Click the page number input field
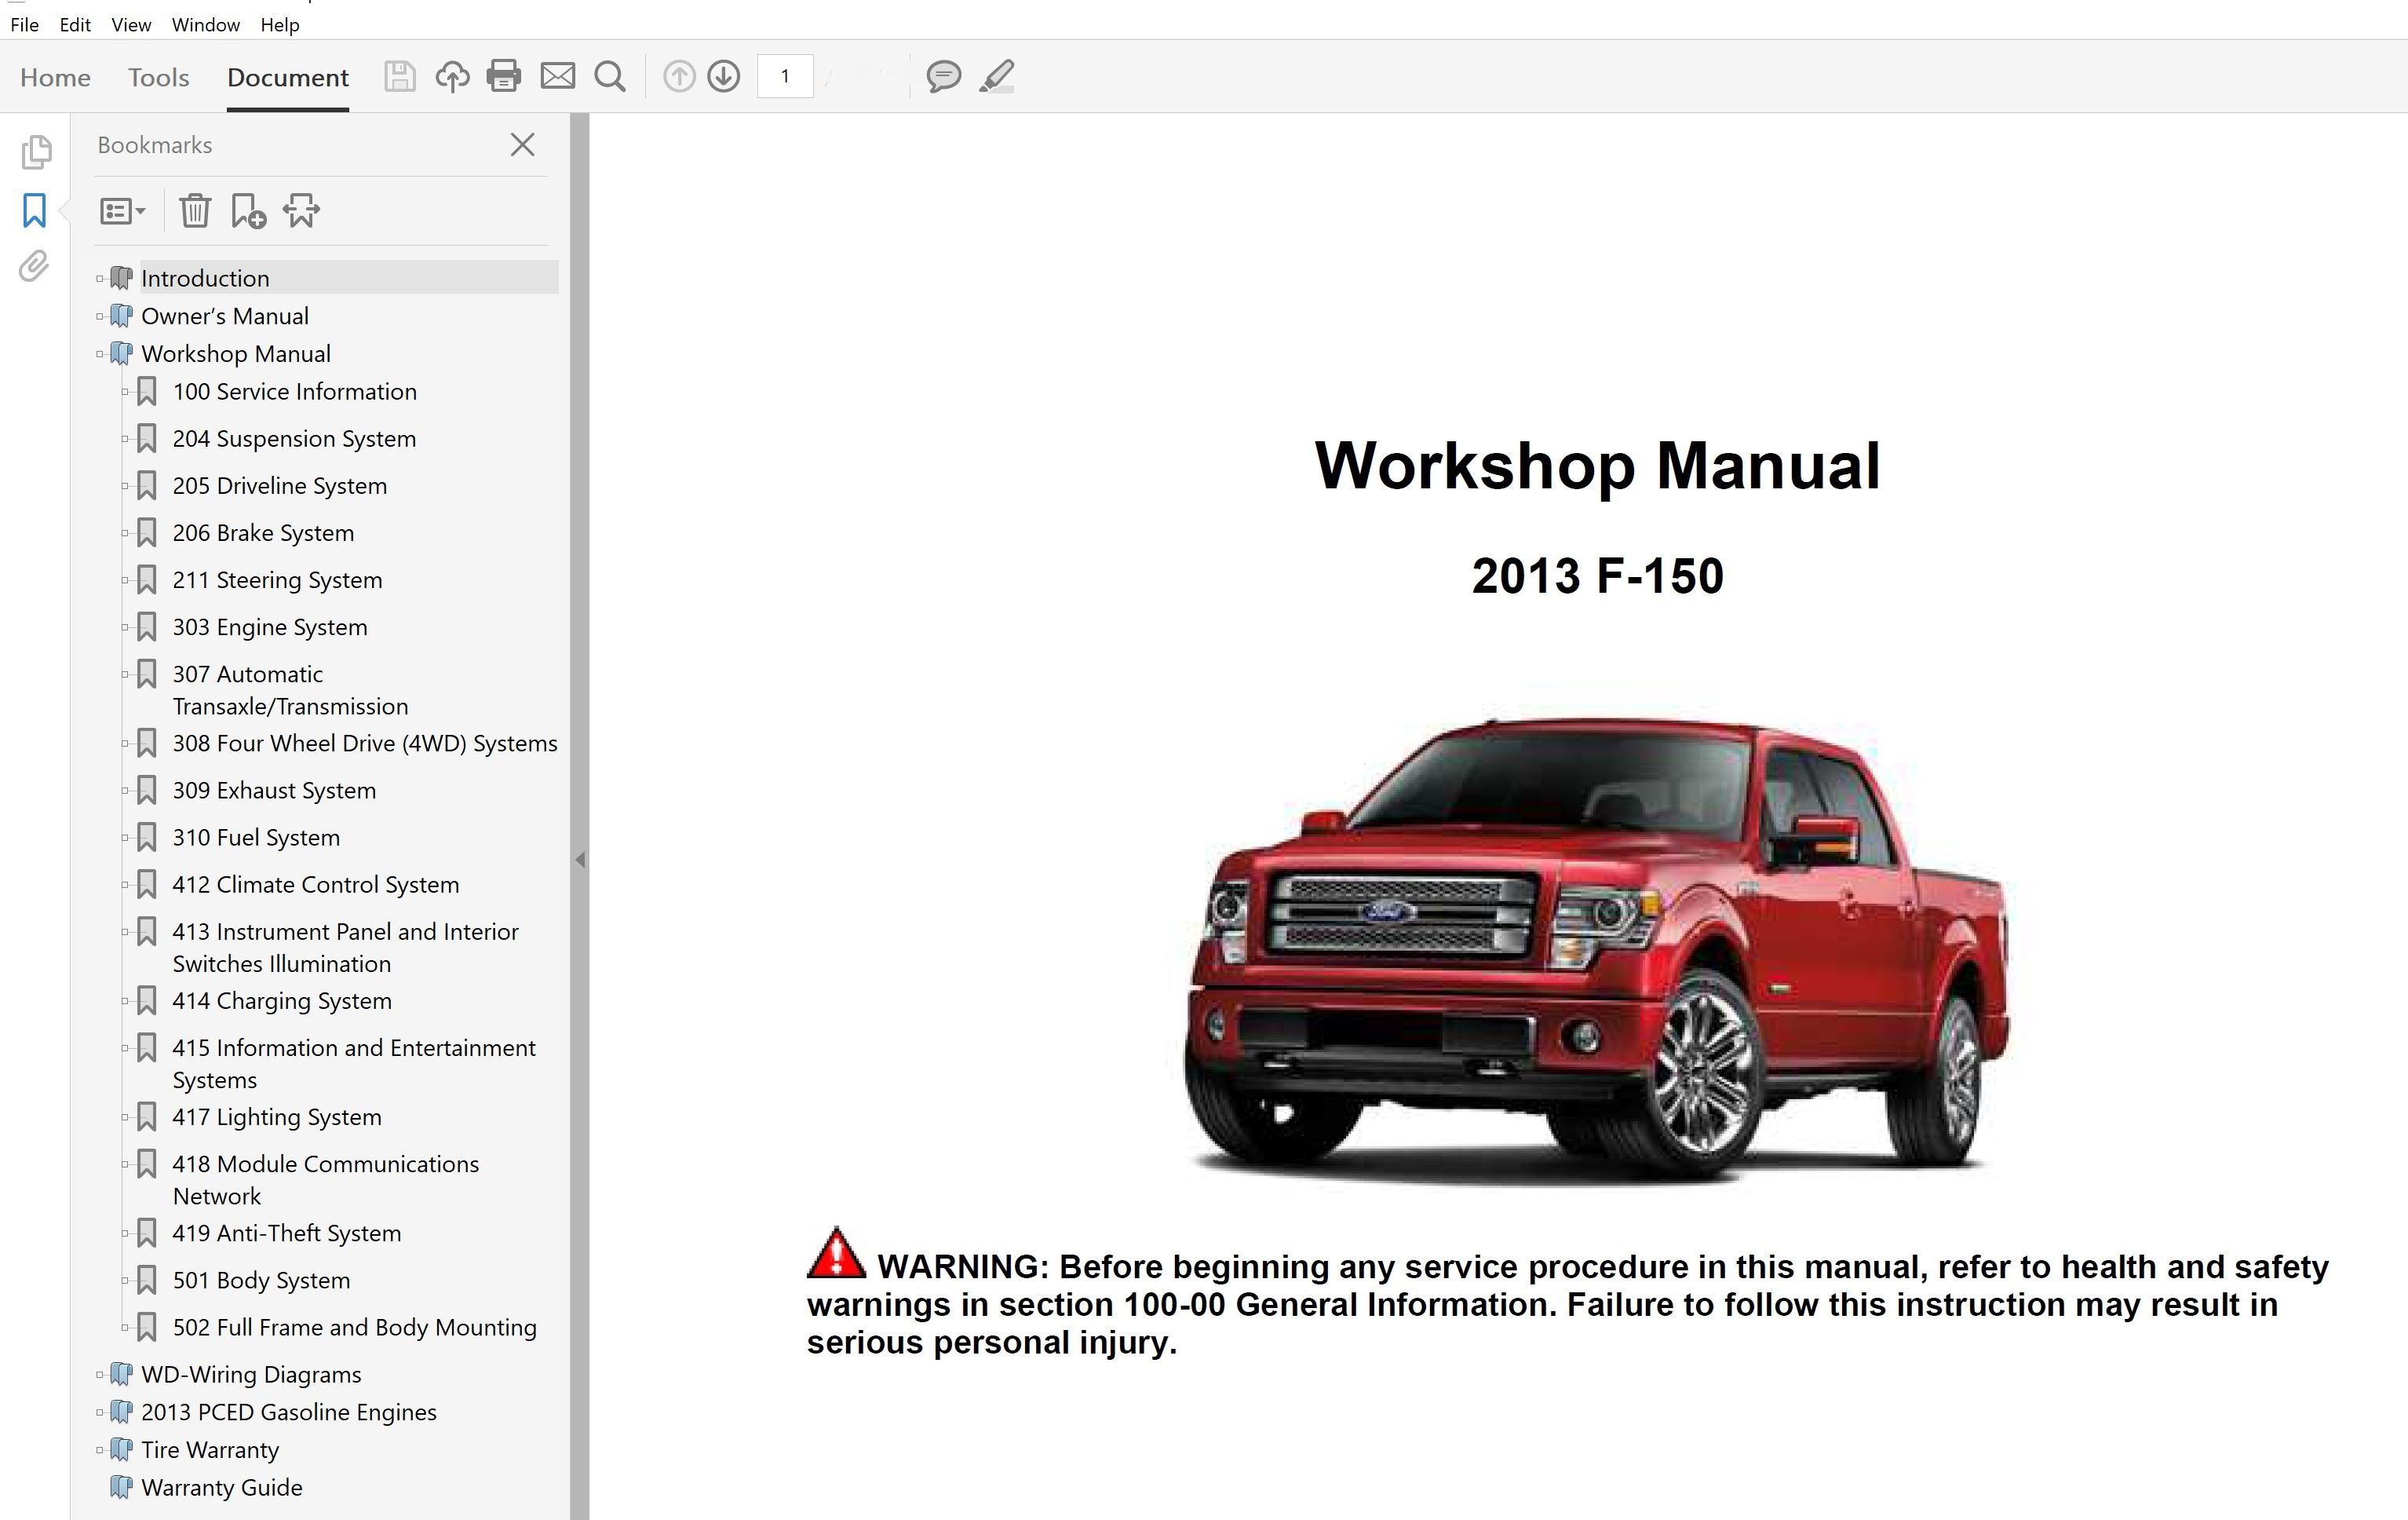Screen dimensions: 2408x1520 click(x=785, y=77)
